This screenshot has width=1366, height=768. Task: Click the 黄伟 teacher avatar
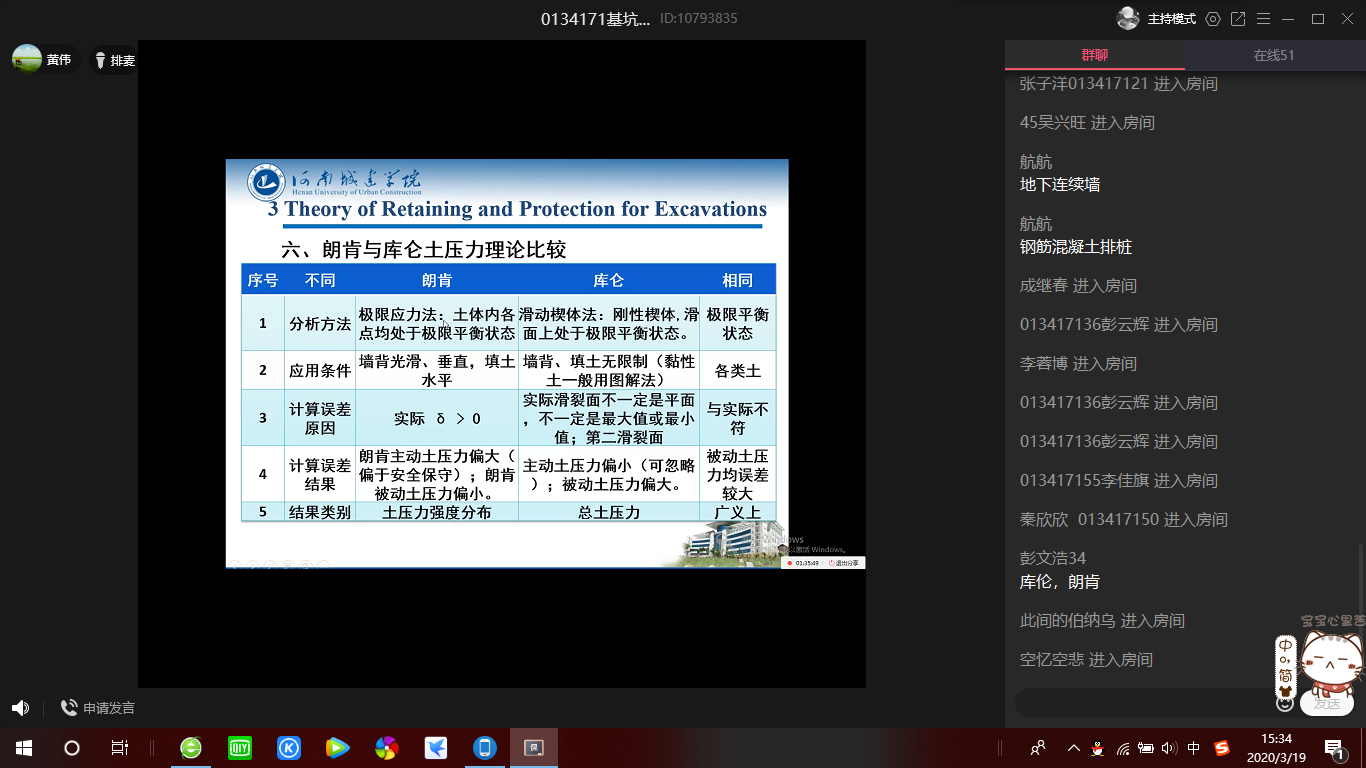(x=27, y=59)
